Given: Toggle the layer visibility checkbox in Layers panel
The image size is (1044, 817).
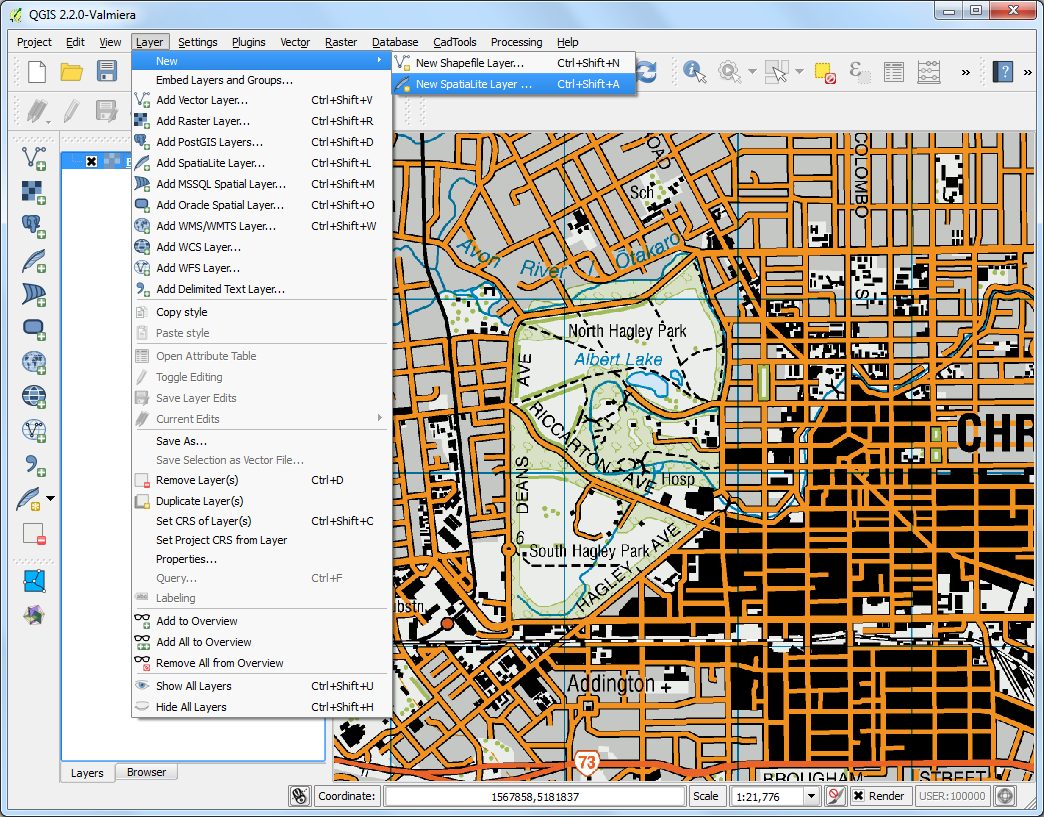Looking at the screenshot, I should tap(91, 161).
